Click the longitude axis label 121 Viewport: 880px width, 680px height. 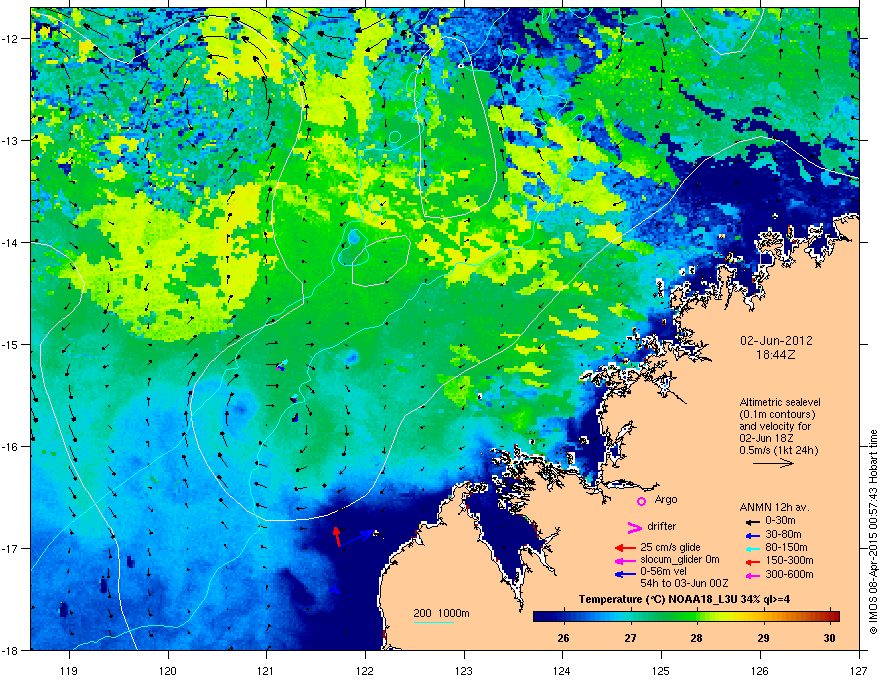pyautogui.click(x=266, y=670)
